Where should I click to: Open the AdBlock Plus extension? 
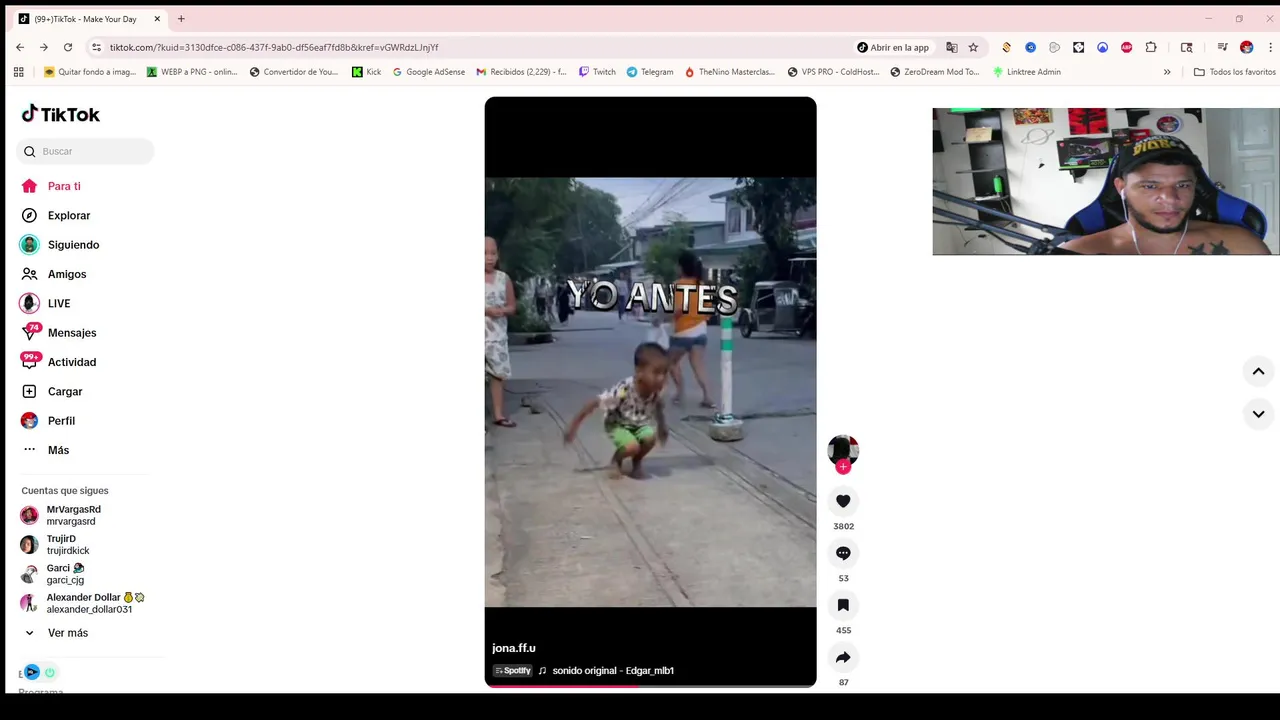1127,47
